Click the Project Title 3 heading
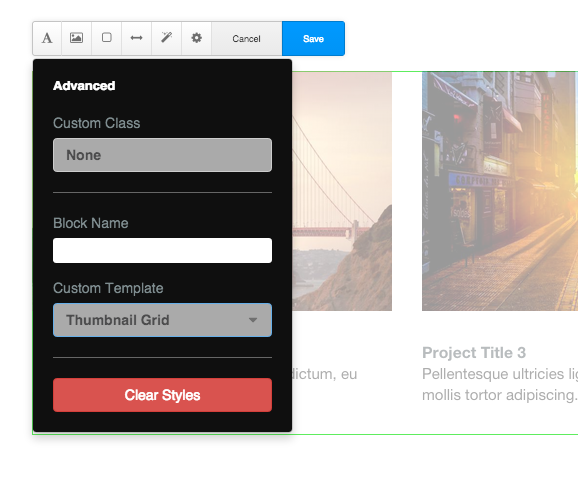Image resolution: width=578 pixels, height=478 pixels. click(x=474, y=353)
